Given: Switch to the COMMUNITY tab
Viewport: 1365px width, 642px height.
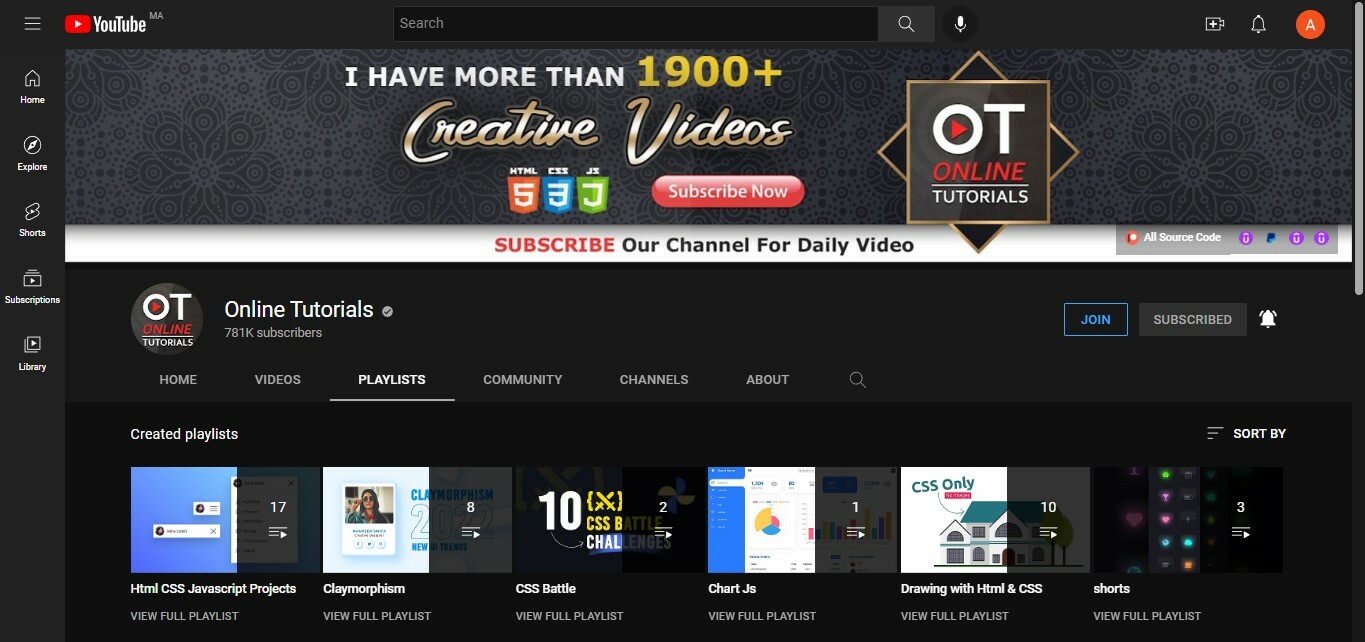Looking at the screenshot, I should 522,380.
